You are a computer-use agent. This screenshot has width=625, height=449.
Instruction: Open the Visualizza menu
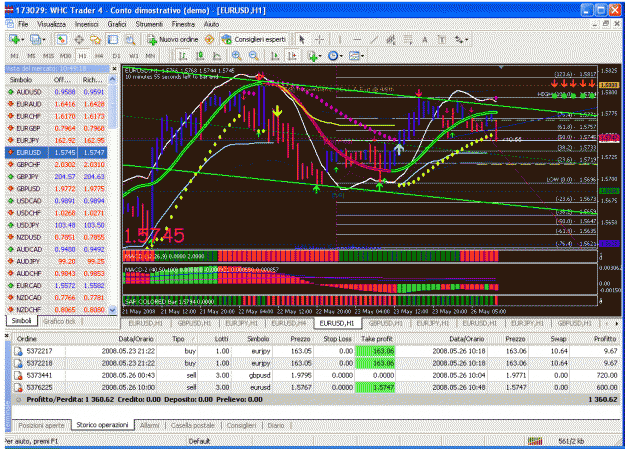tap(51, 24)
